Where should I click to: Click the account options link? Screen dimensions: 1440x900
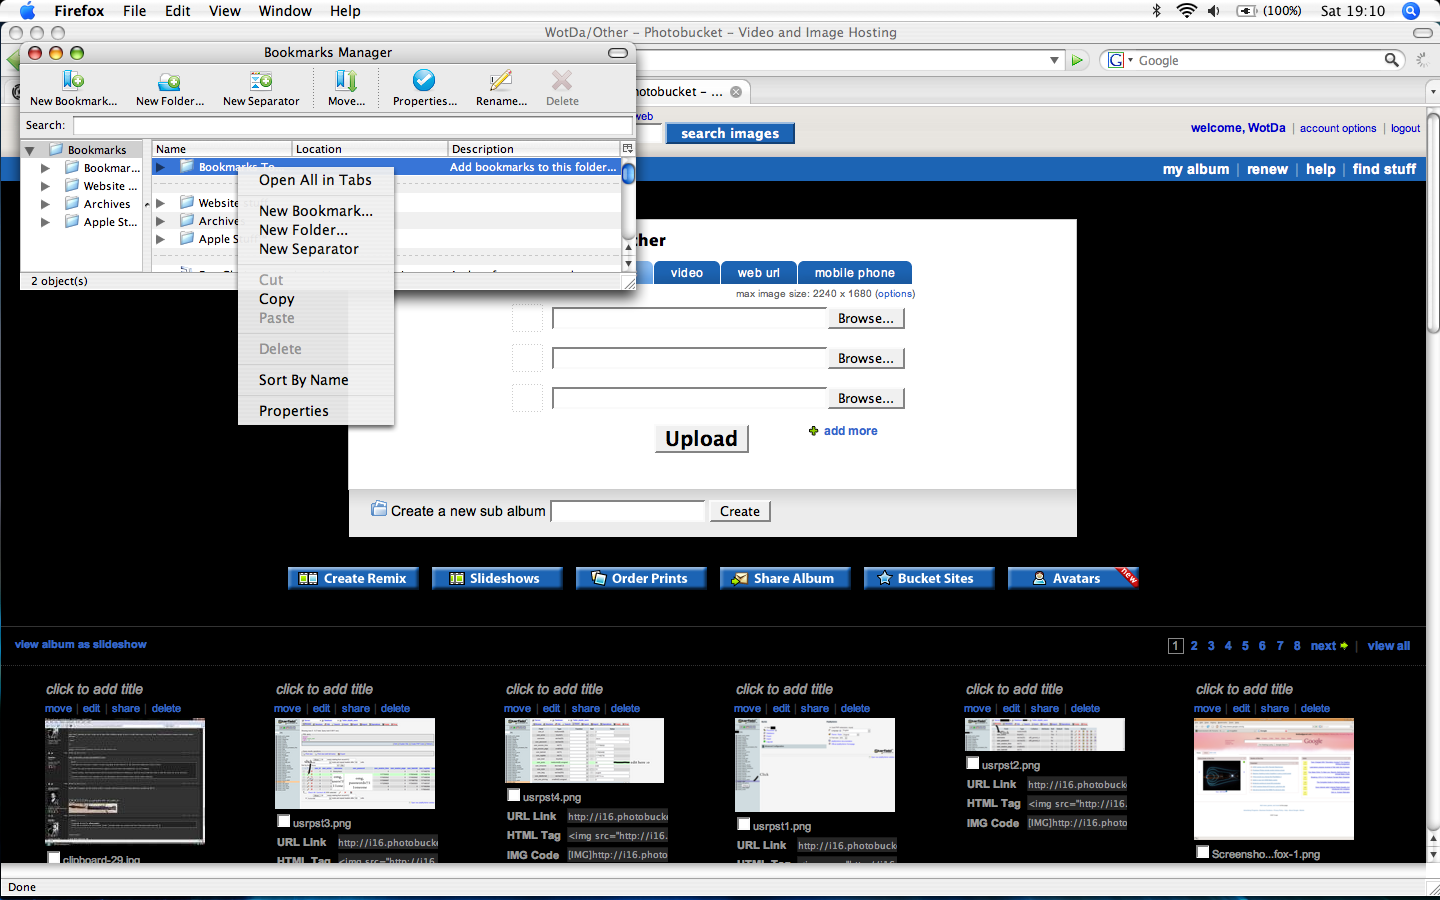pos(1338,128)
